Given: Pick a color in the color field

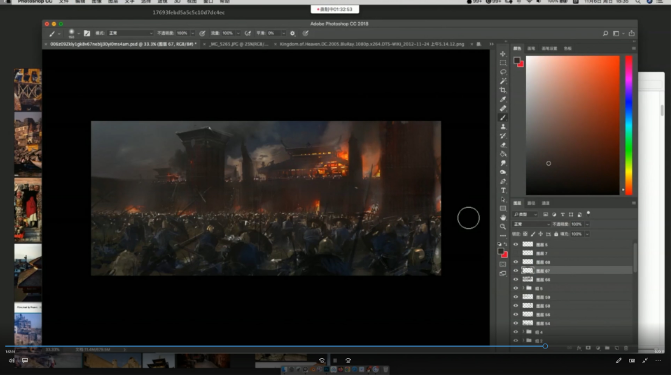Looking at the screenshot, I should tap(573, 125).
